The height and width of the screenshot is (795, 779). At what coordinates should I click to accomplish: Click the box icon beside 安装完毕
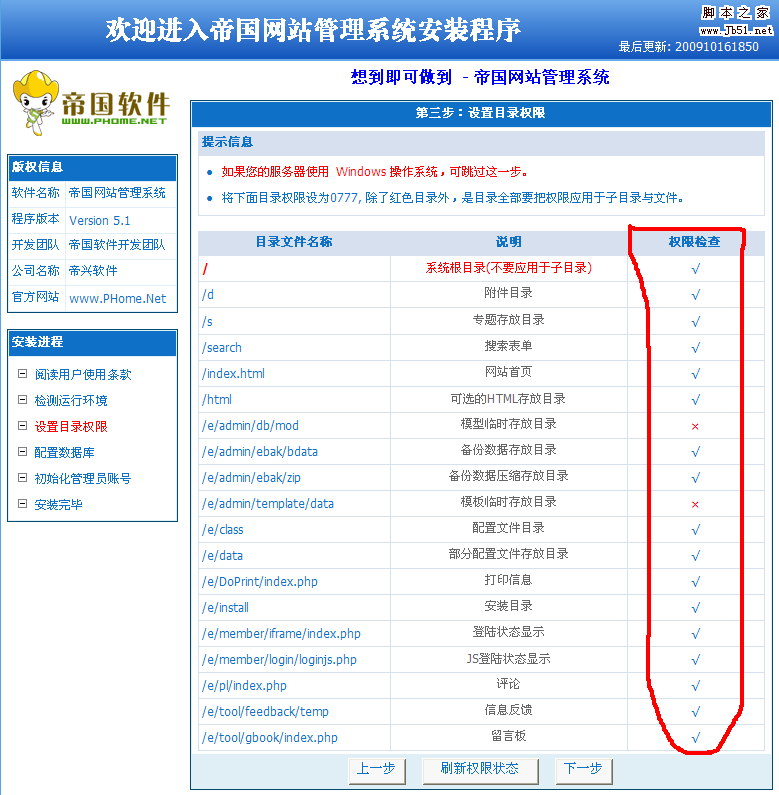point(22,503)
